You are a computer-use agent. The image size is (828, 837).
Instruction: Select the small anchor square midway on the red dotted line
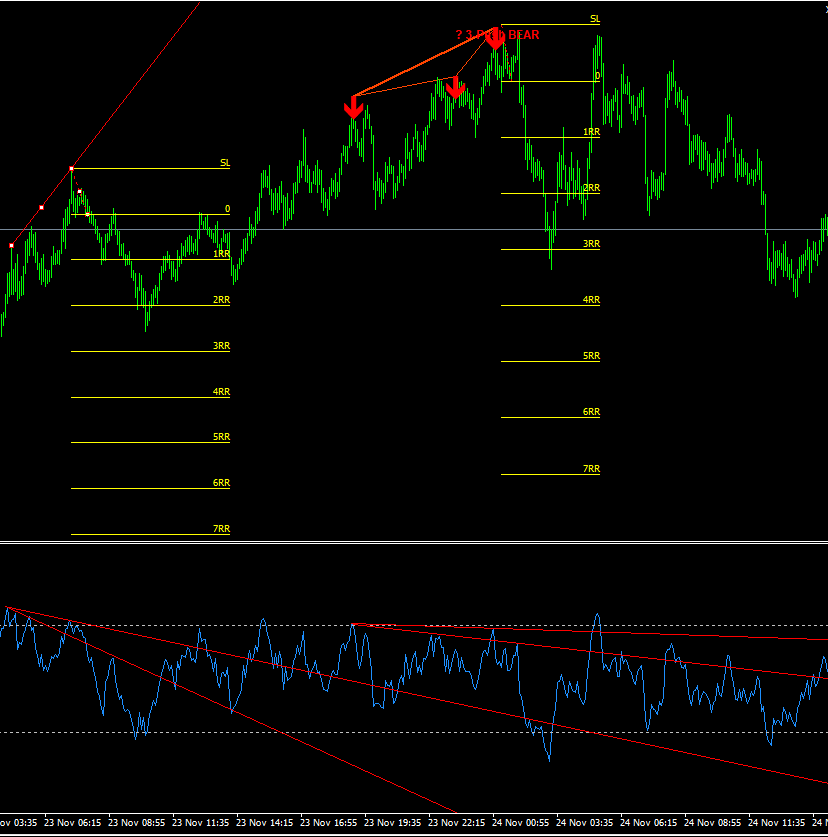pos(80,191)
